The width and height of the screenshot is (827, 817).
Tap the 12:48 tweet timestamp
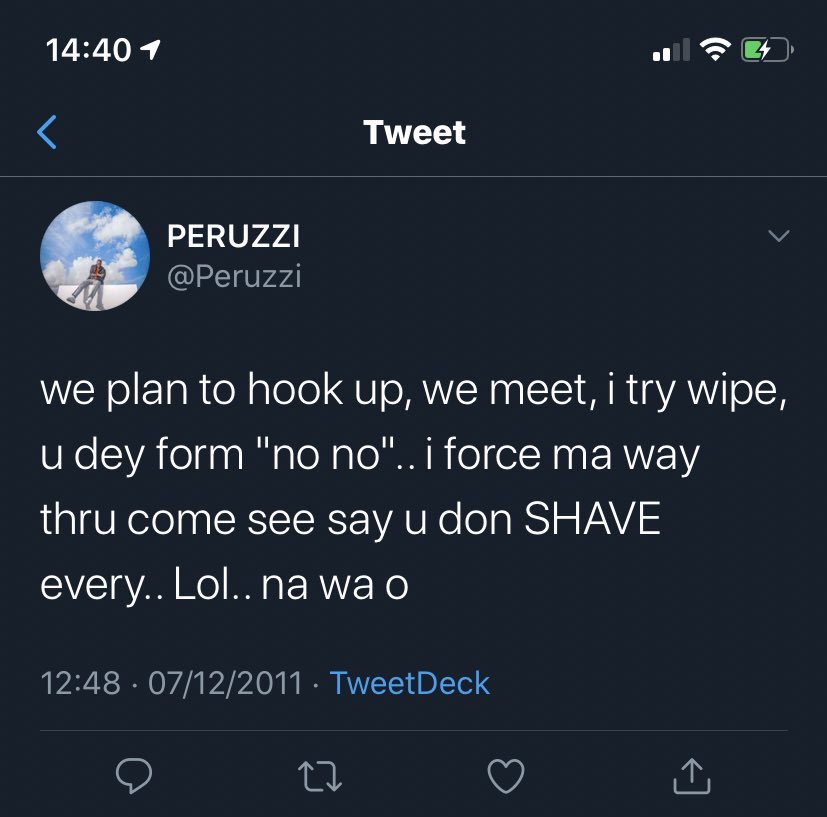81,683
